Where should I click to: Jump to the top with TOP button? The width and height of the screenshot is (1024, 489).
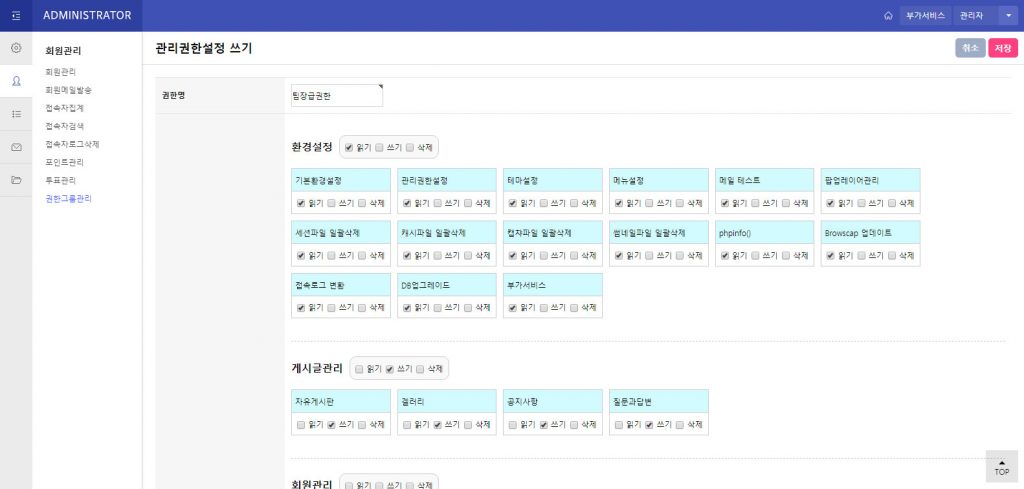[x=1002, y=466]
